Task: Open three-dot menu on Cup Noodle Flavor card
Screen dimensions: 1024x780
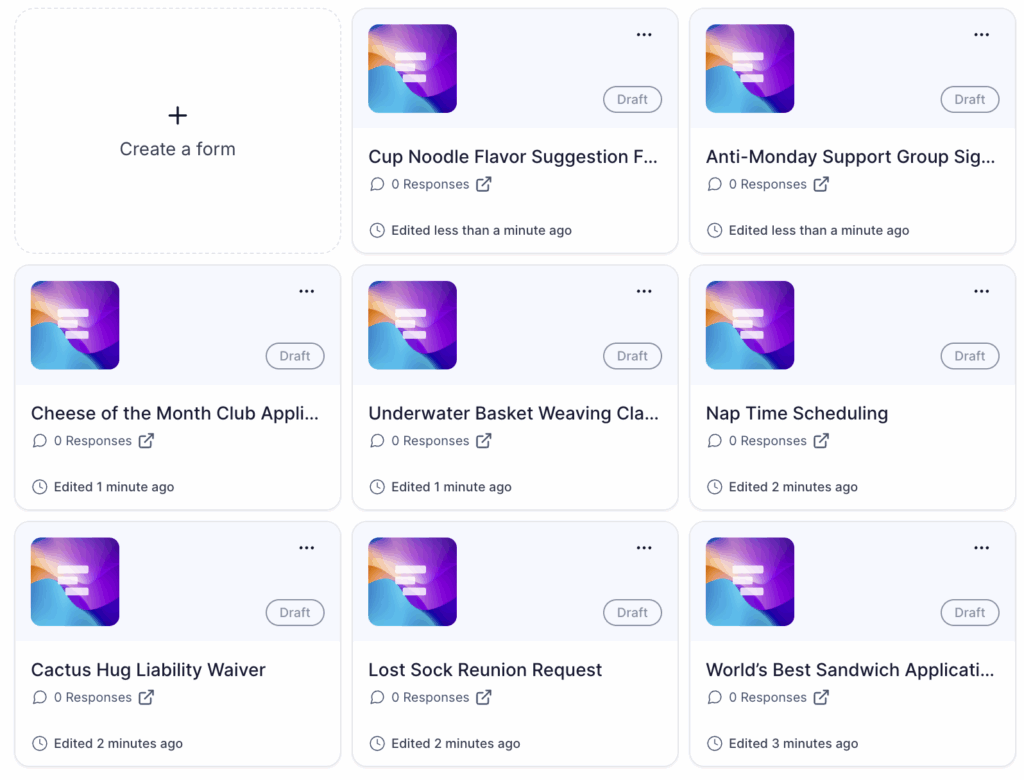Action: (x=644, y=35)
